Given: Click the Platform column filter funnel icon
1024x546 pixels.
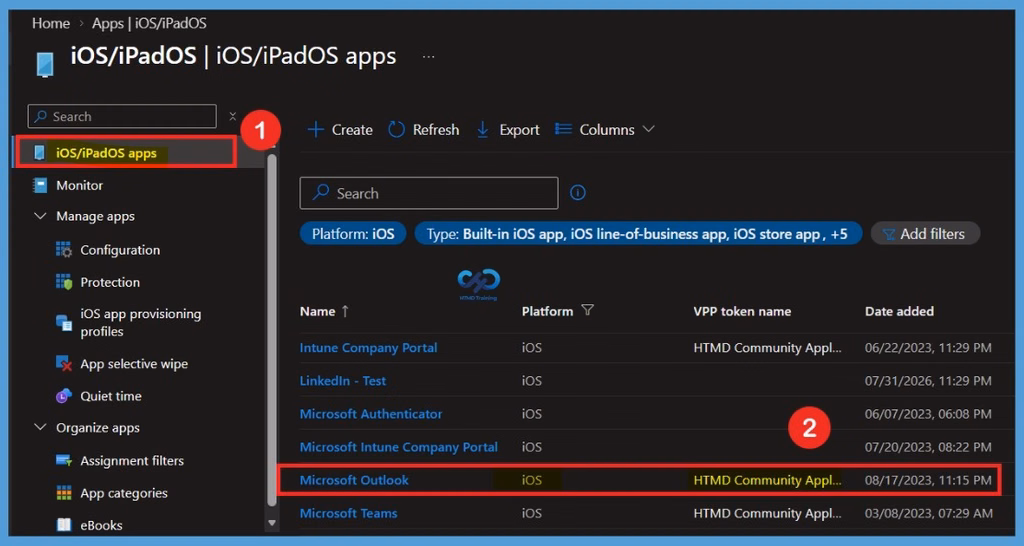Looking at the screenshot, I should point(587,310).
